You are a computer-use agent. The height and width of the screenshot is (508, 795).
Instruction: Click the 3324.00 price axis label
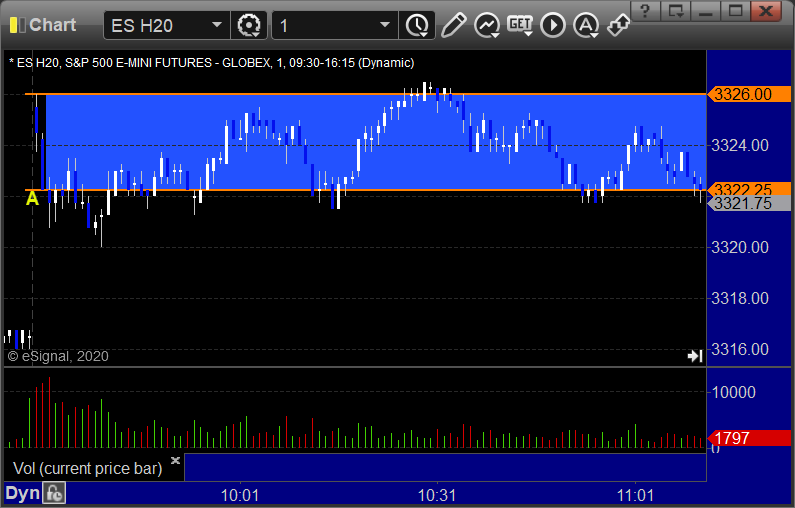(740, 146)
